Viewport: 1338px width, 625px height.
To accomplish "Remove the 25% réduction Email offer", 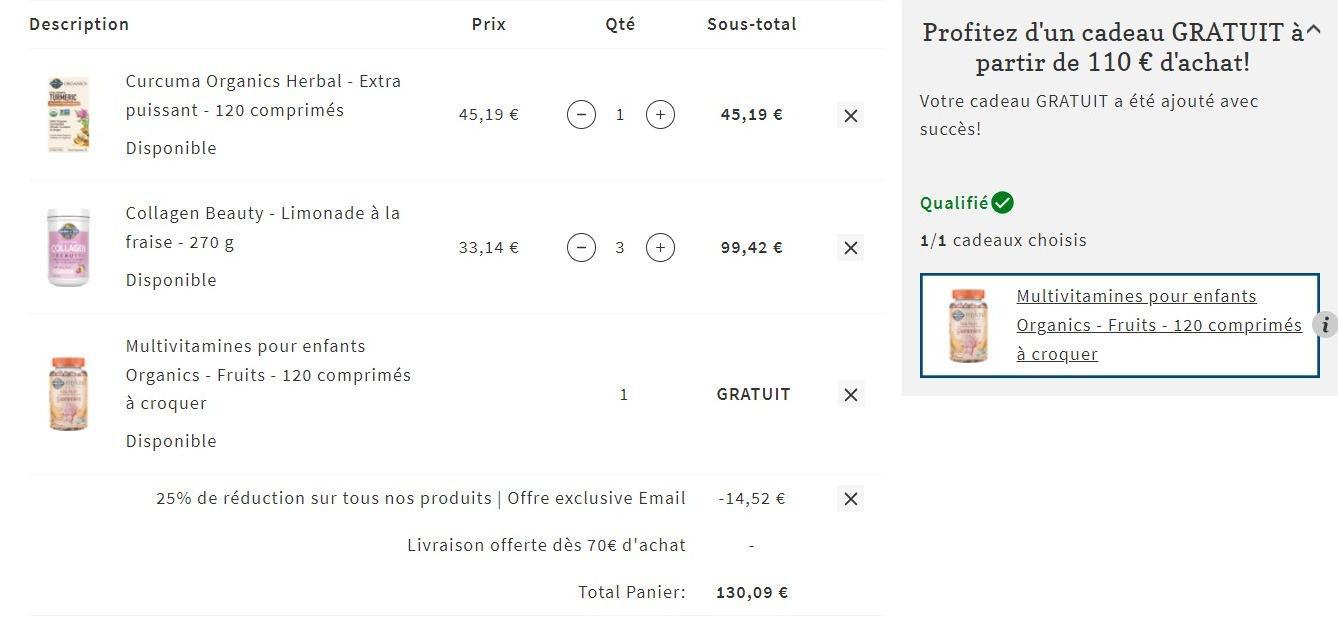I will tap(851, 499).
